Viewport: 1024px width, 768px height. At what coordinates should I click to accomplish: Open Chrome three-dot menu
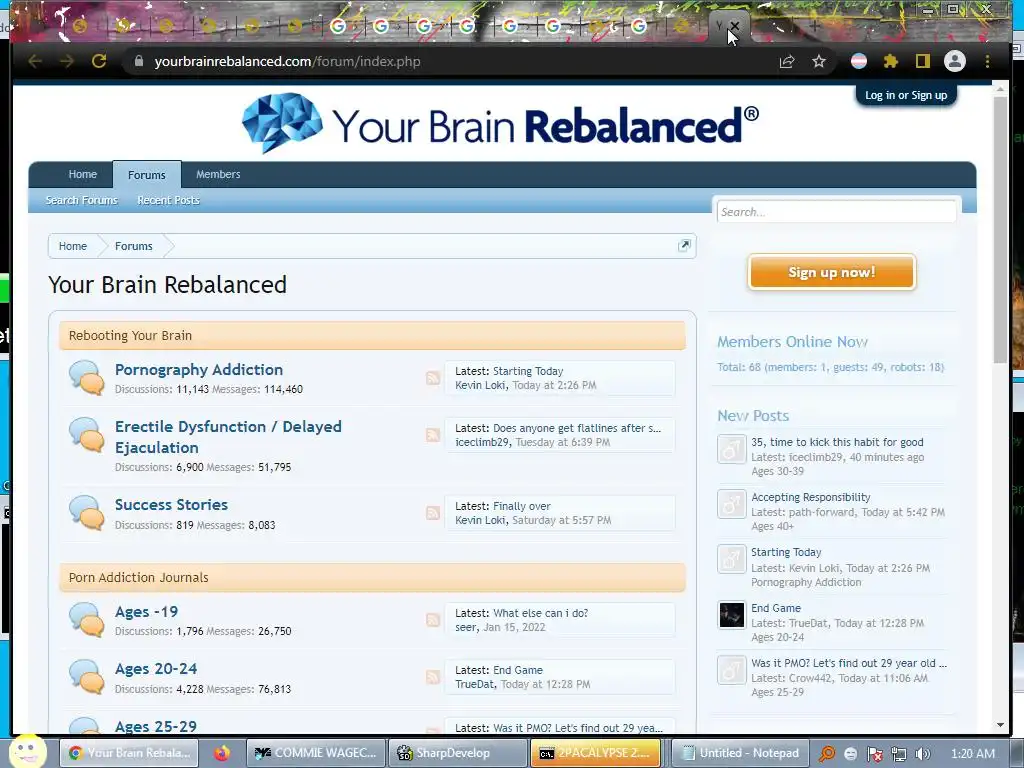[987, 61]
